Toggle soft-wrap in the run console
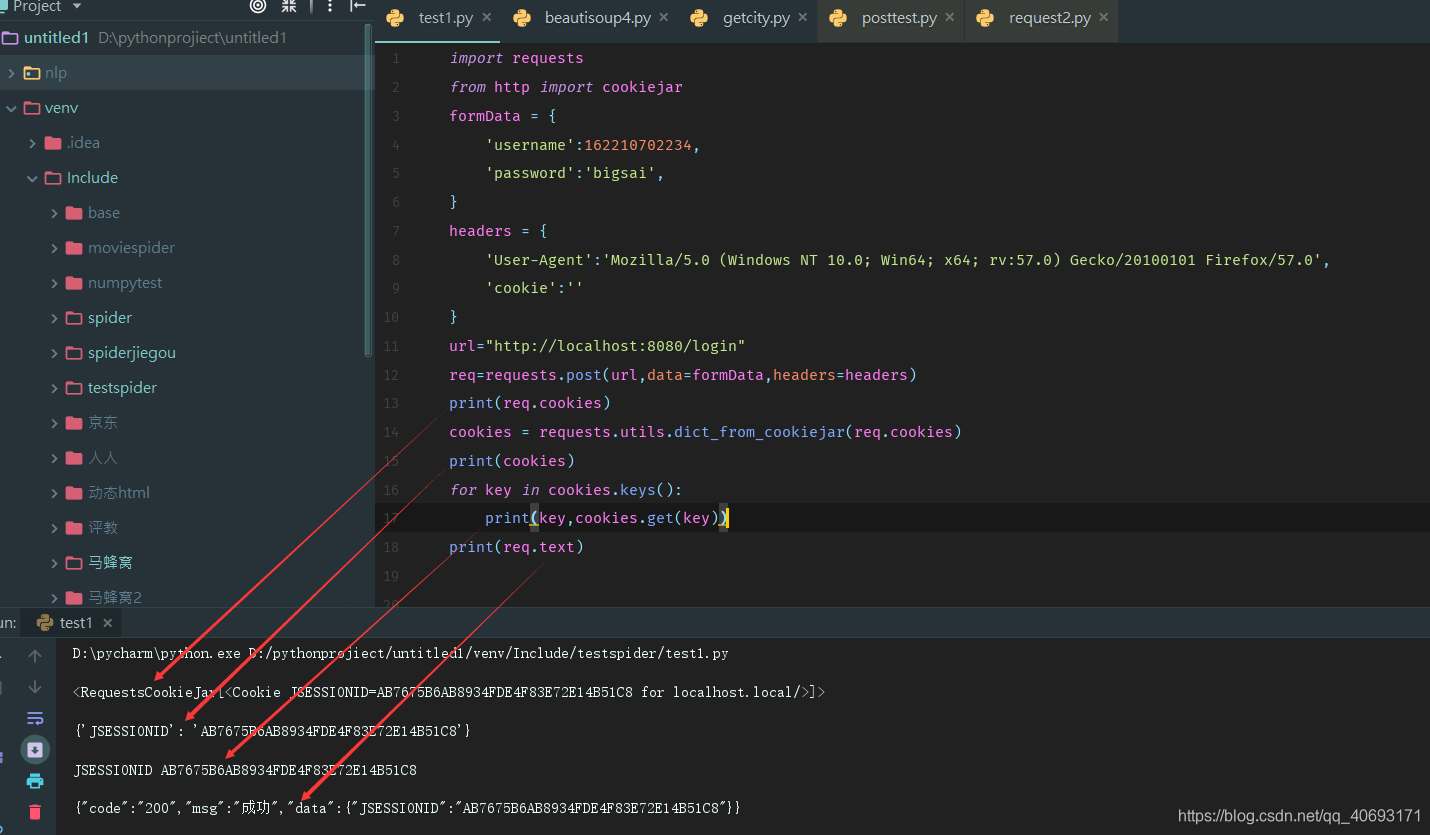Image resolution: width=1430 pixels, height=835 pixels. click(x=34, y=718)
